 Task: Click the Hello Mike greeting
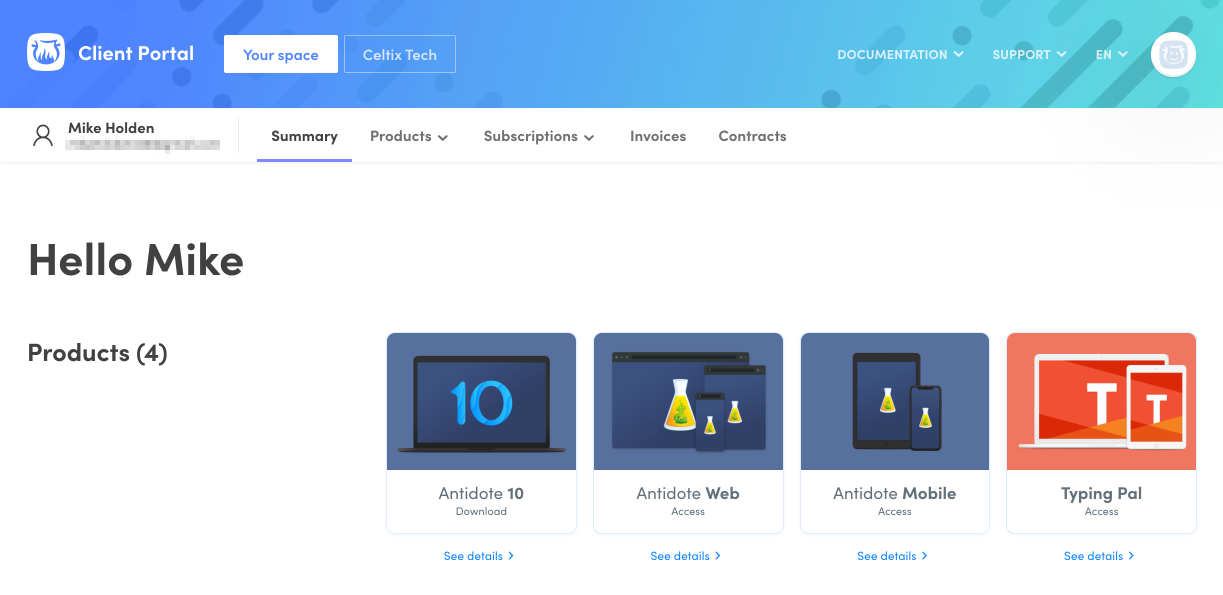136,261
